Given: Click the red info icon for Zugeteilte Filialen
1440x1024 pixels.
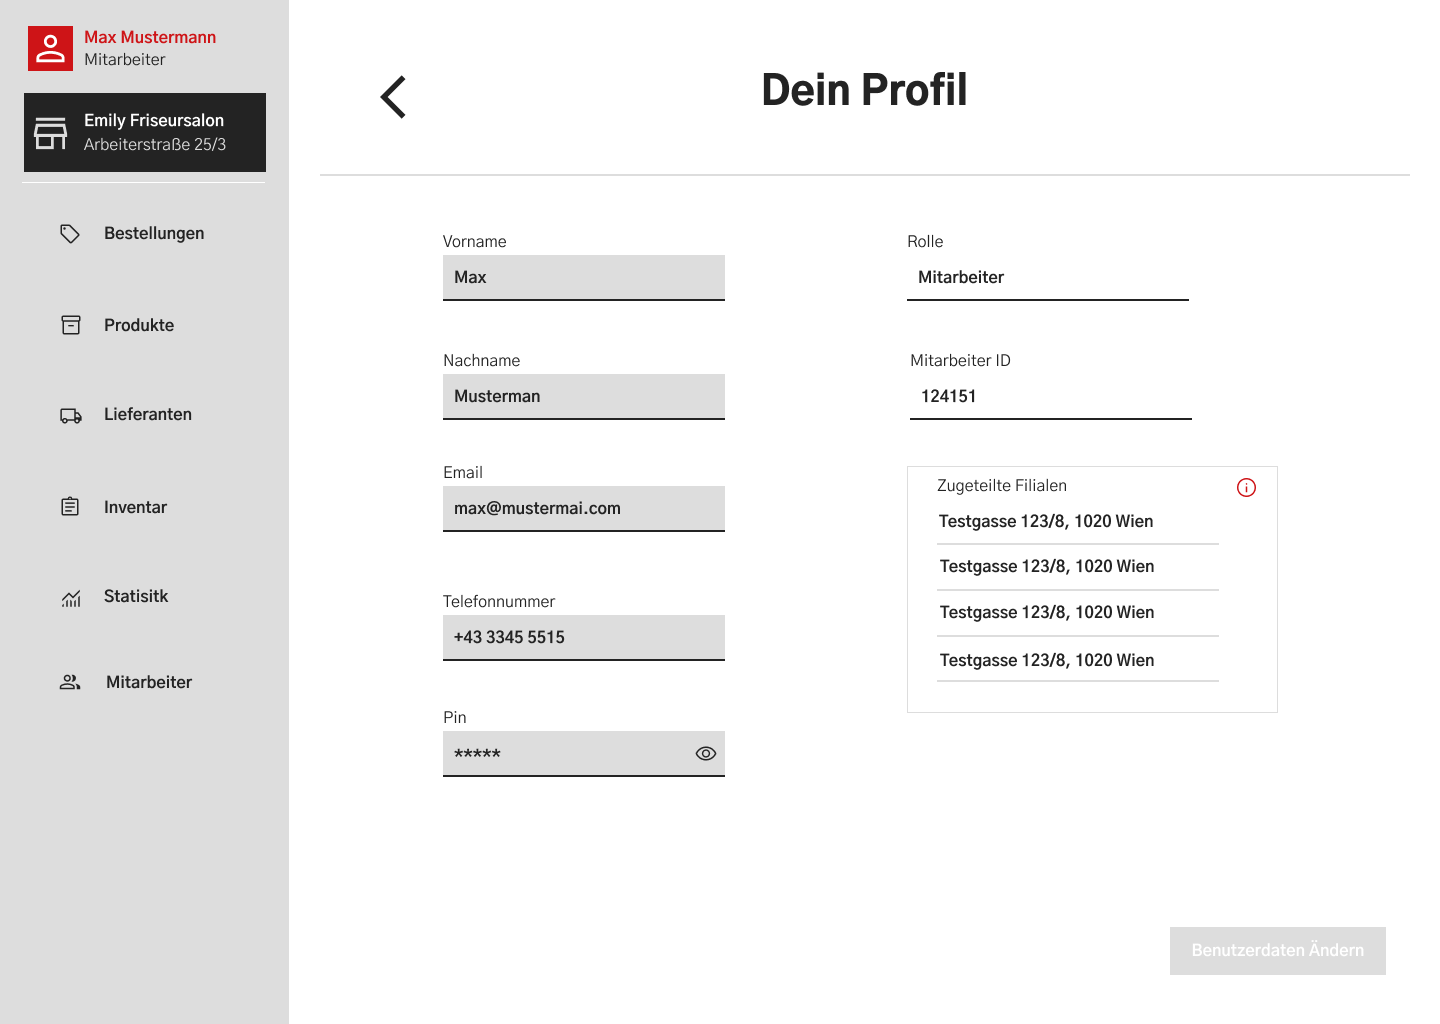Looking at the screenshot, I should pos(1246,488).
